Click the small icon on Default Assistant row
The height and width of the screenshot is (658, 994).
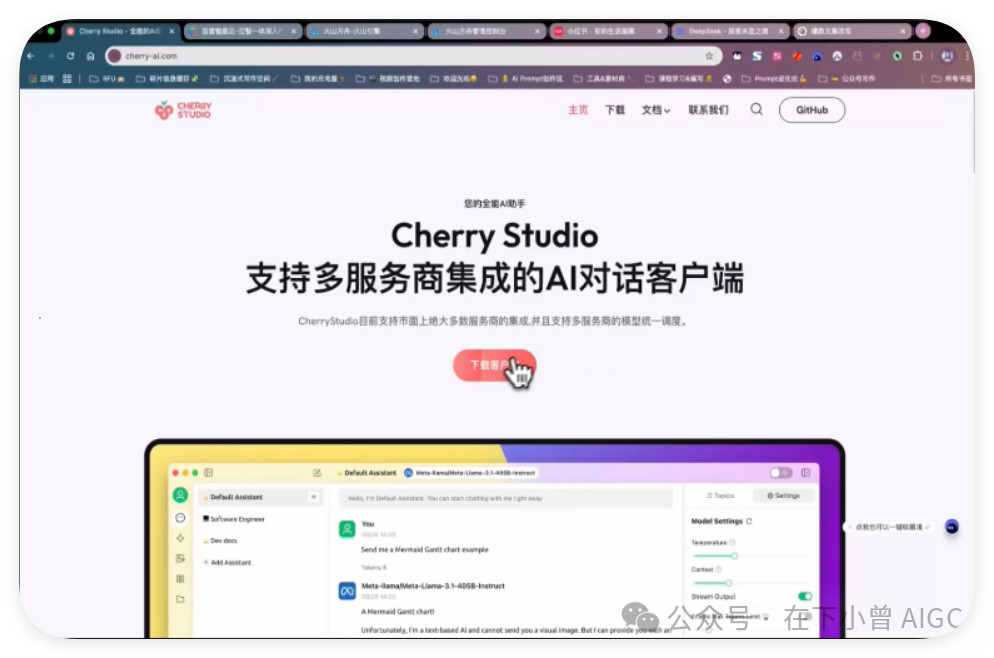pyautogui.click(x=314, y=497)
